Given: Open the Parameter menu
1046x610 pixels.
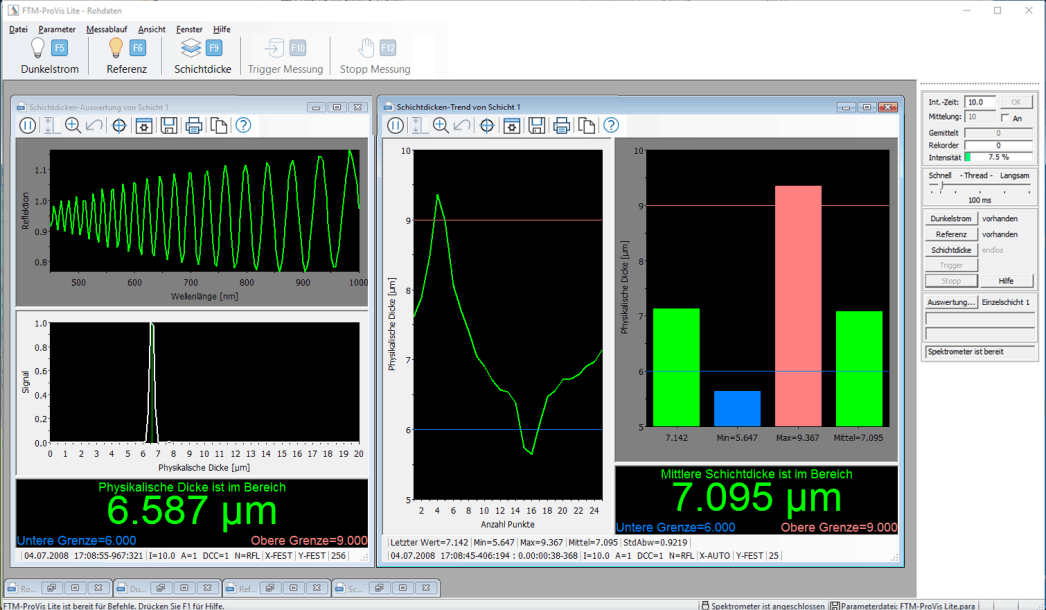Looking at the screenshot, I should tap(57, 29).
